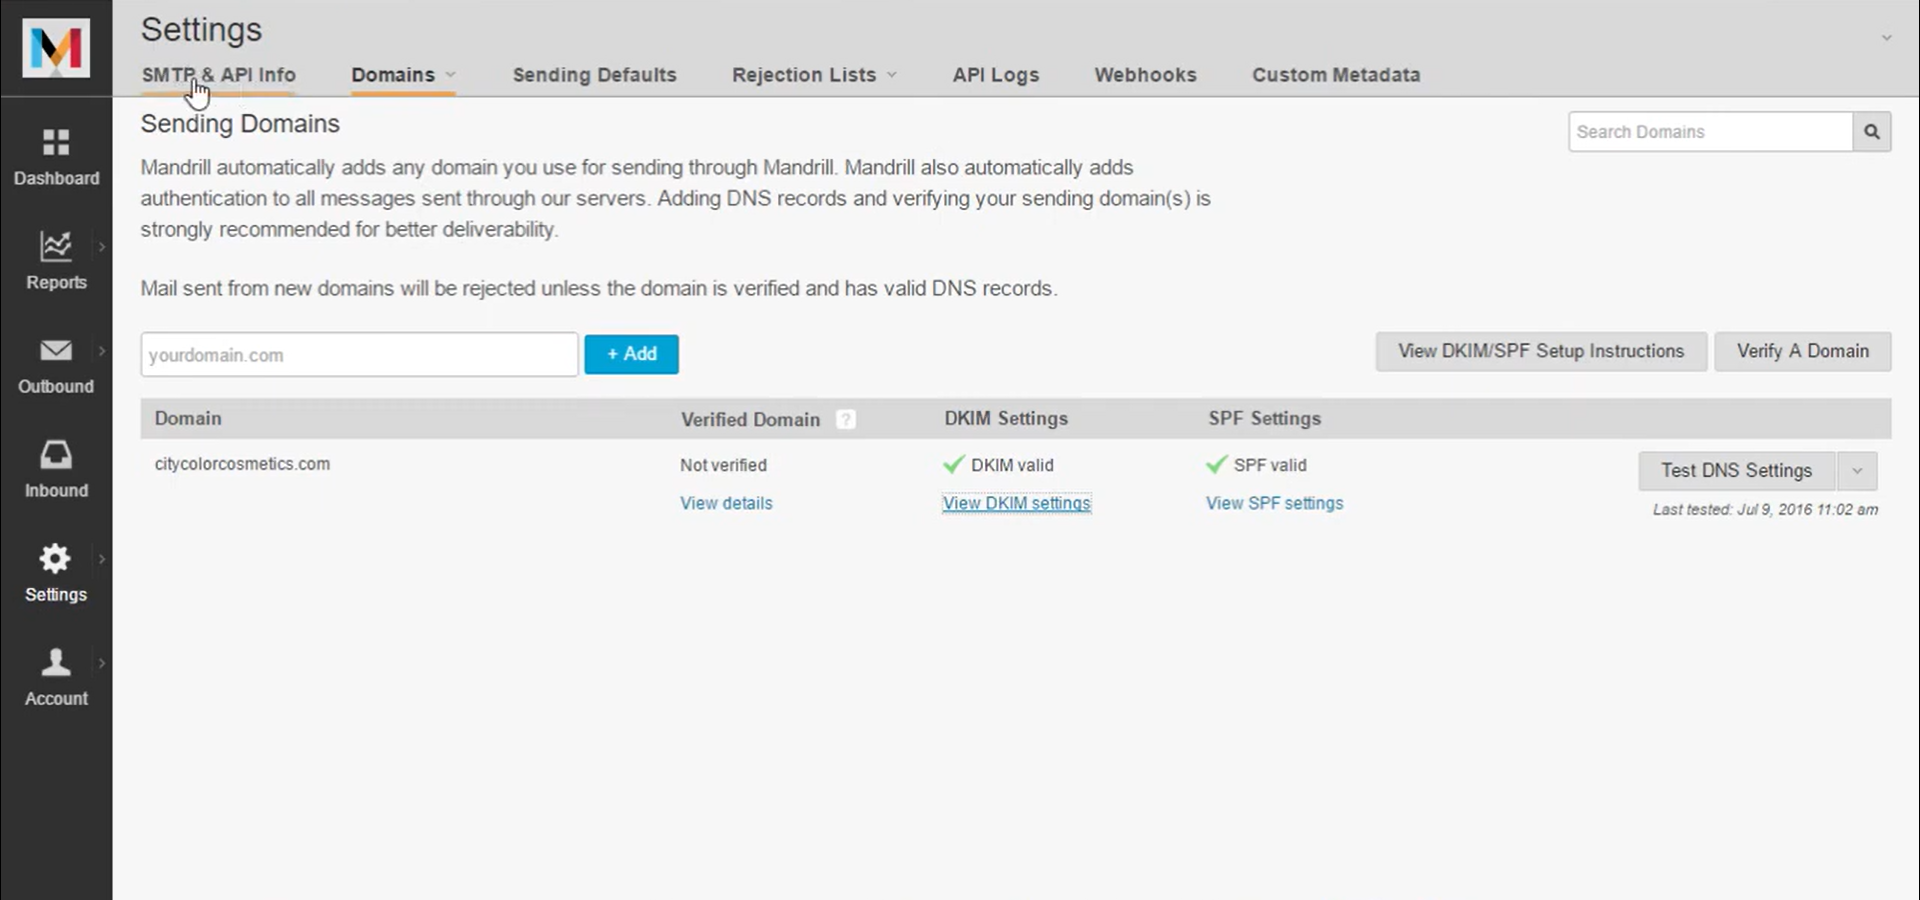Click View DKIM/SPF Setup Instructions button
1920x900 pixels.
(x=1541, y=352)
